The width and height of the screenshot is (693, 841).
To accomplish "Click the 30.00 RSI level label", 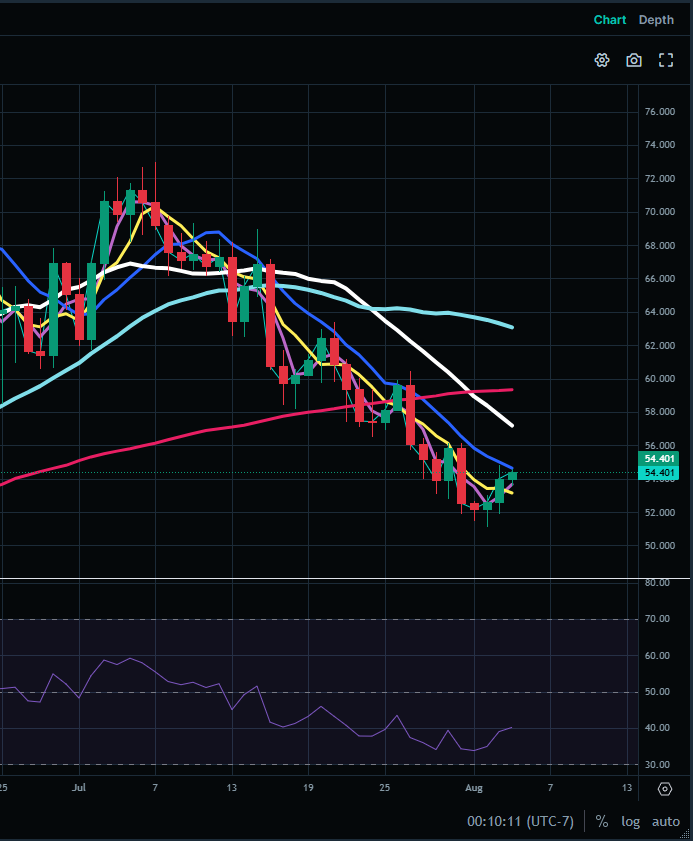I will (x=657, y=764).
